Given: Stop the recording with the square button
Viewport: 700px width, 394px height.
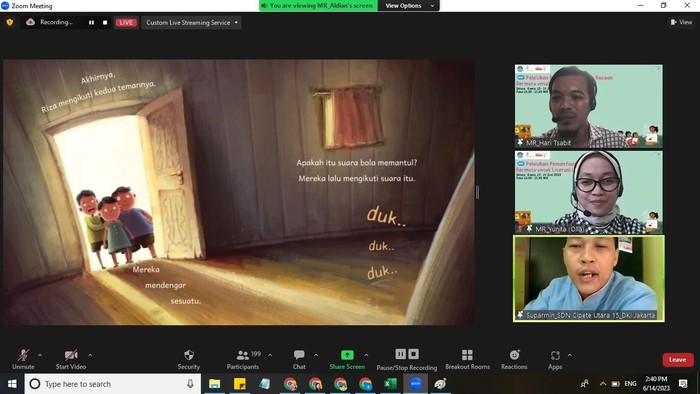Looking at the screenshot, I should pos(105,22).
